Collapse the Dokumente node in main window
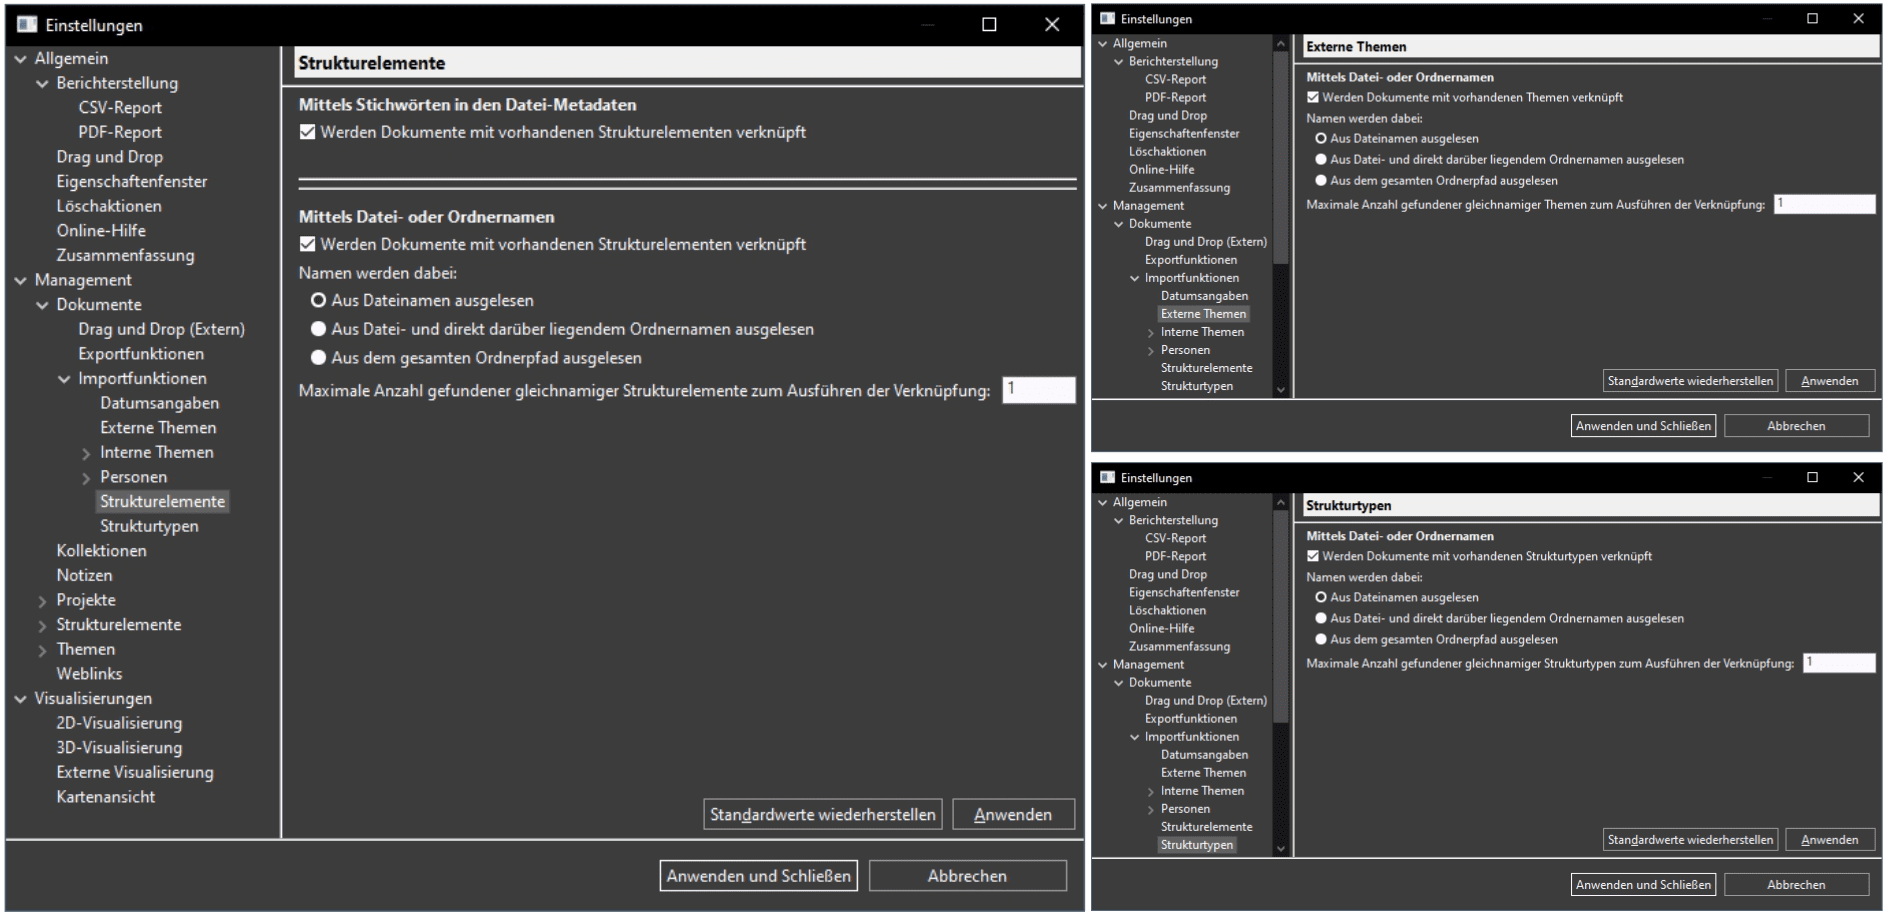The image size is (1889, 920). (43, 305)
